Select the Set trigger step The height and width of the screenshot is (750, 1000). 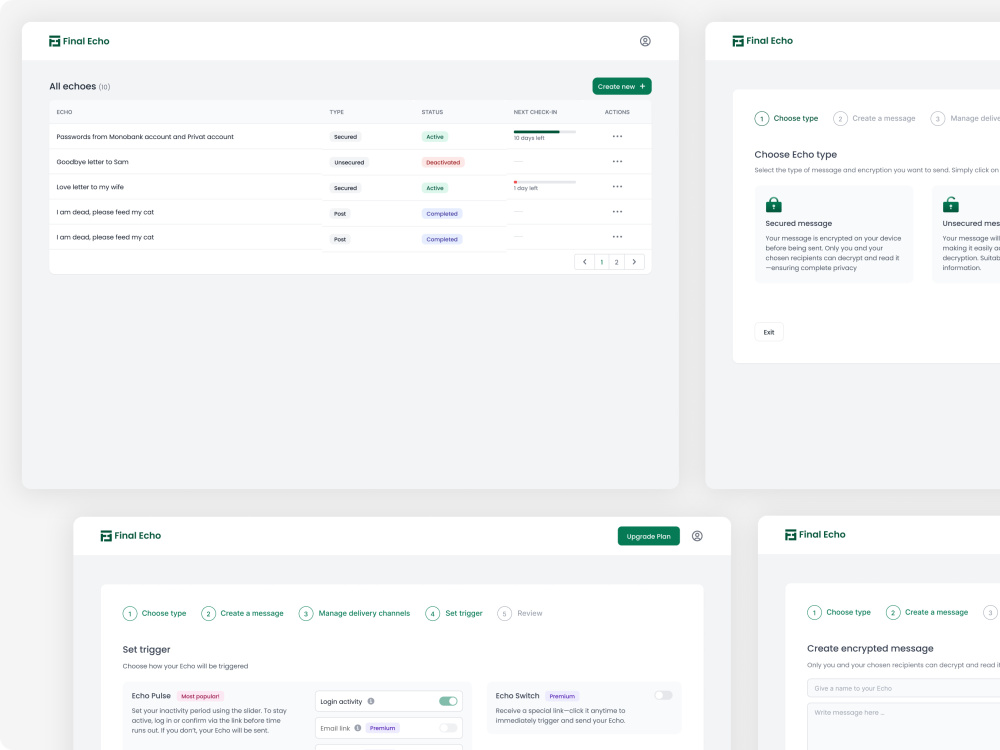coord(454,614)
